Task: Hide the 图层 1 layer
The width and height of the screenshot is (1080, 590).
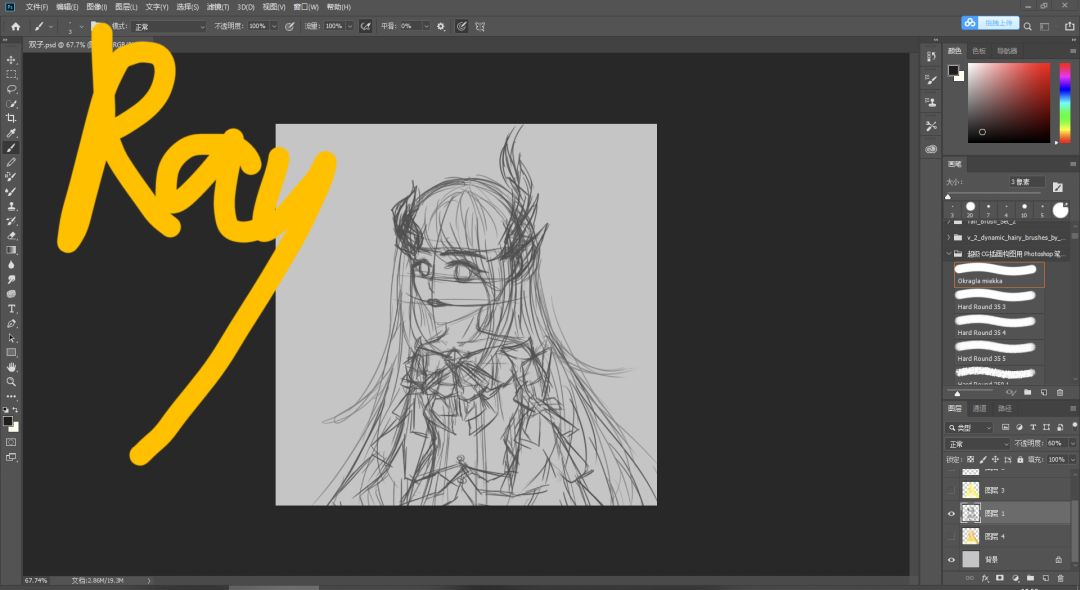Action: [x=951, y=514]
